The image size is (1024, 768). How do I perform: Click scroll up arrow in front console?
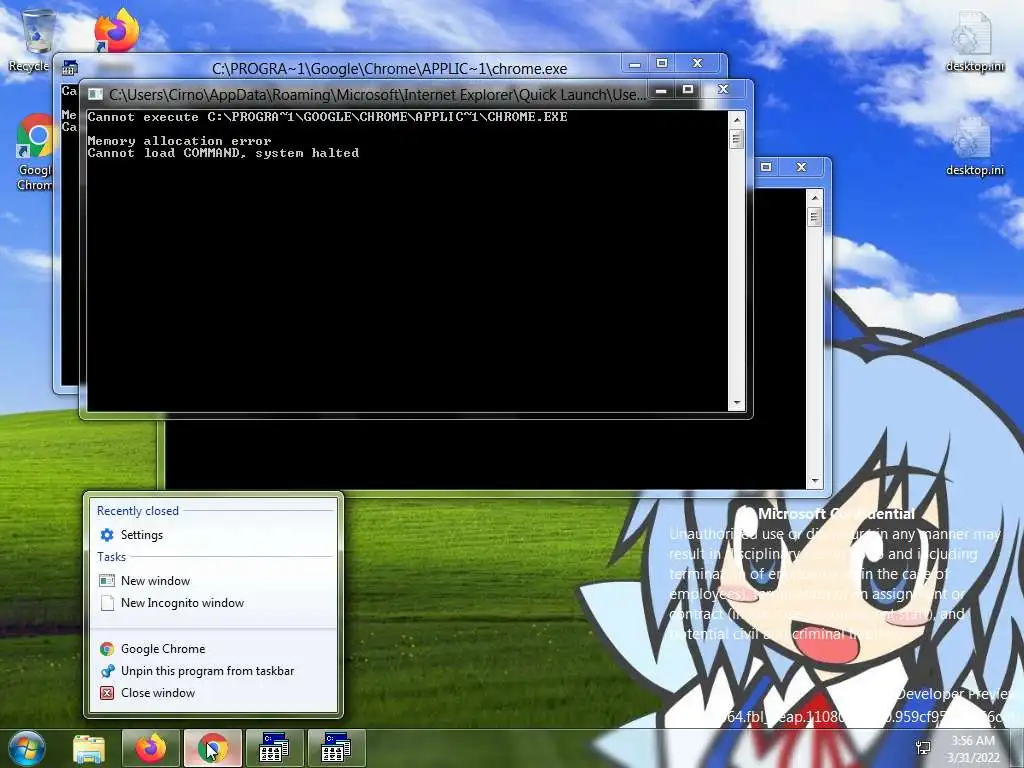(x=737, y=120)
